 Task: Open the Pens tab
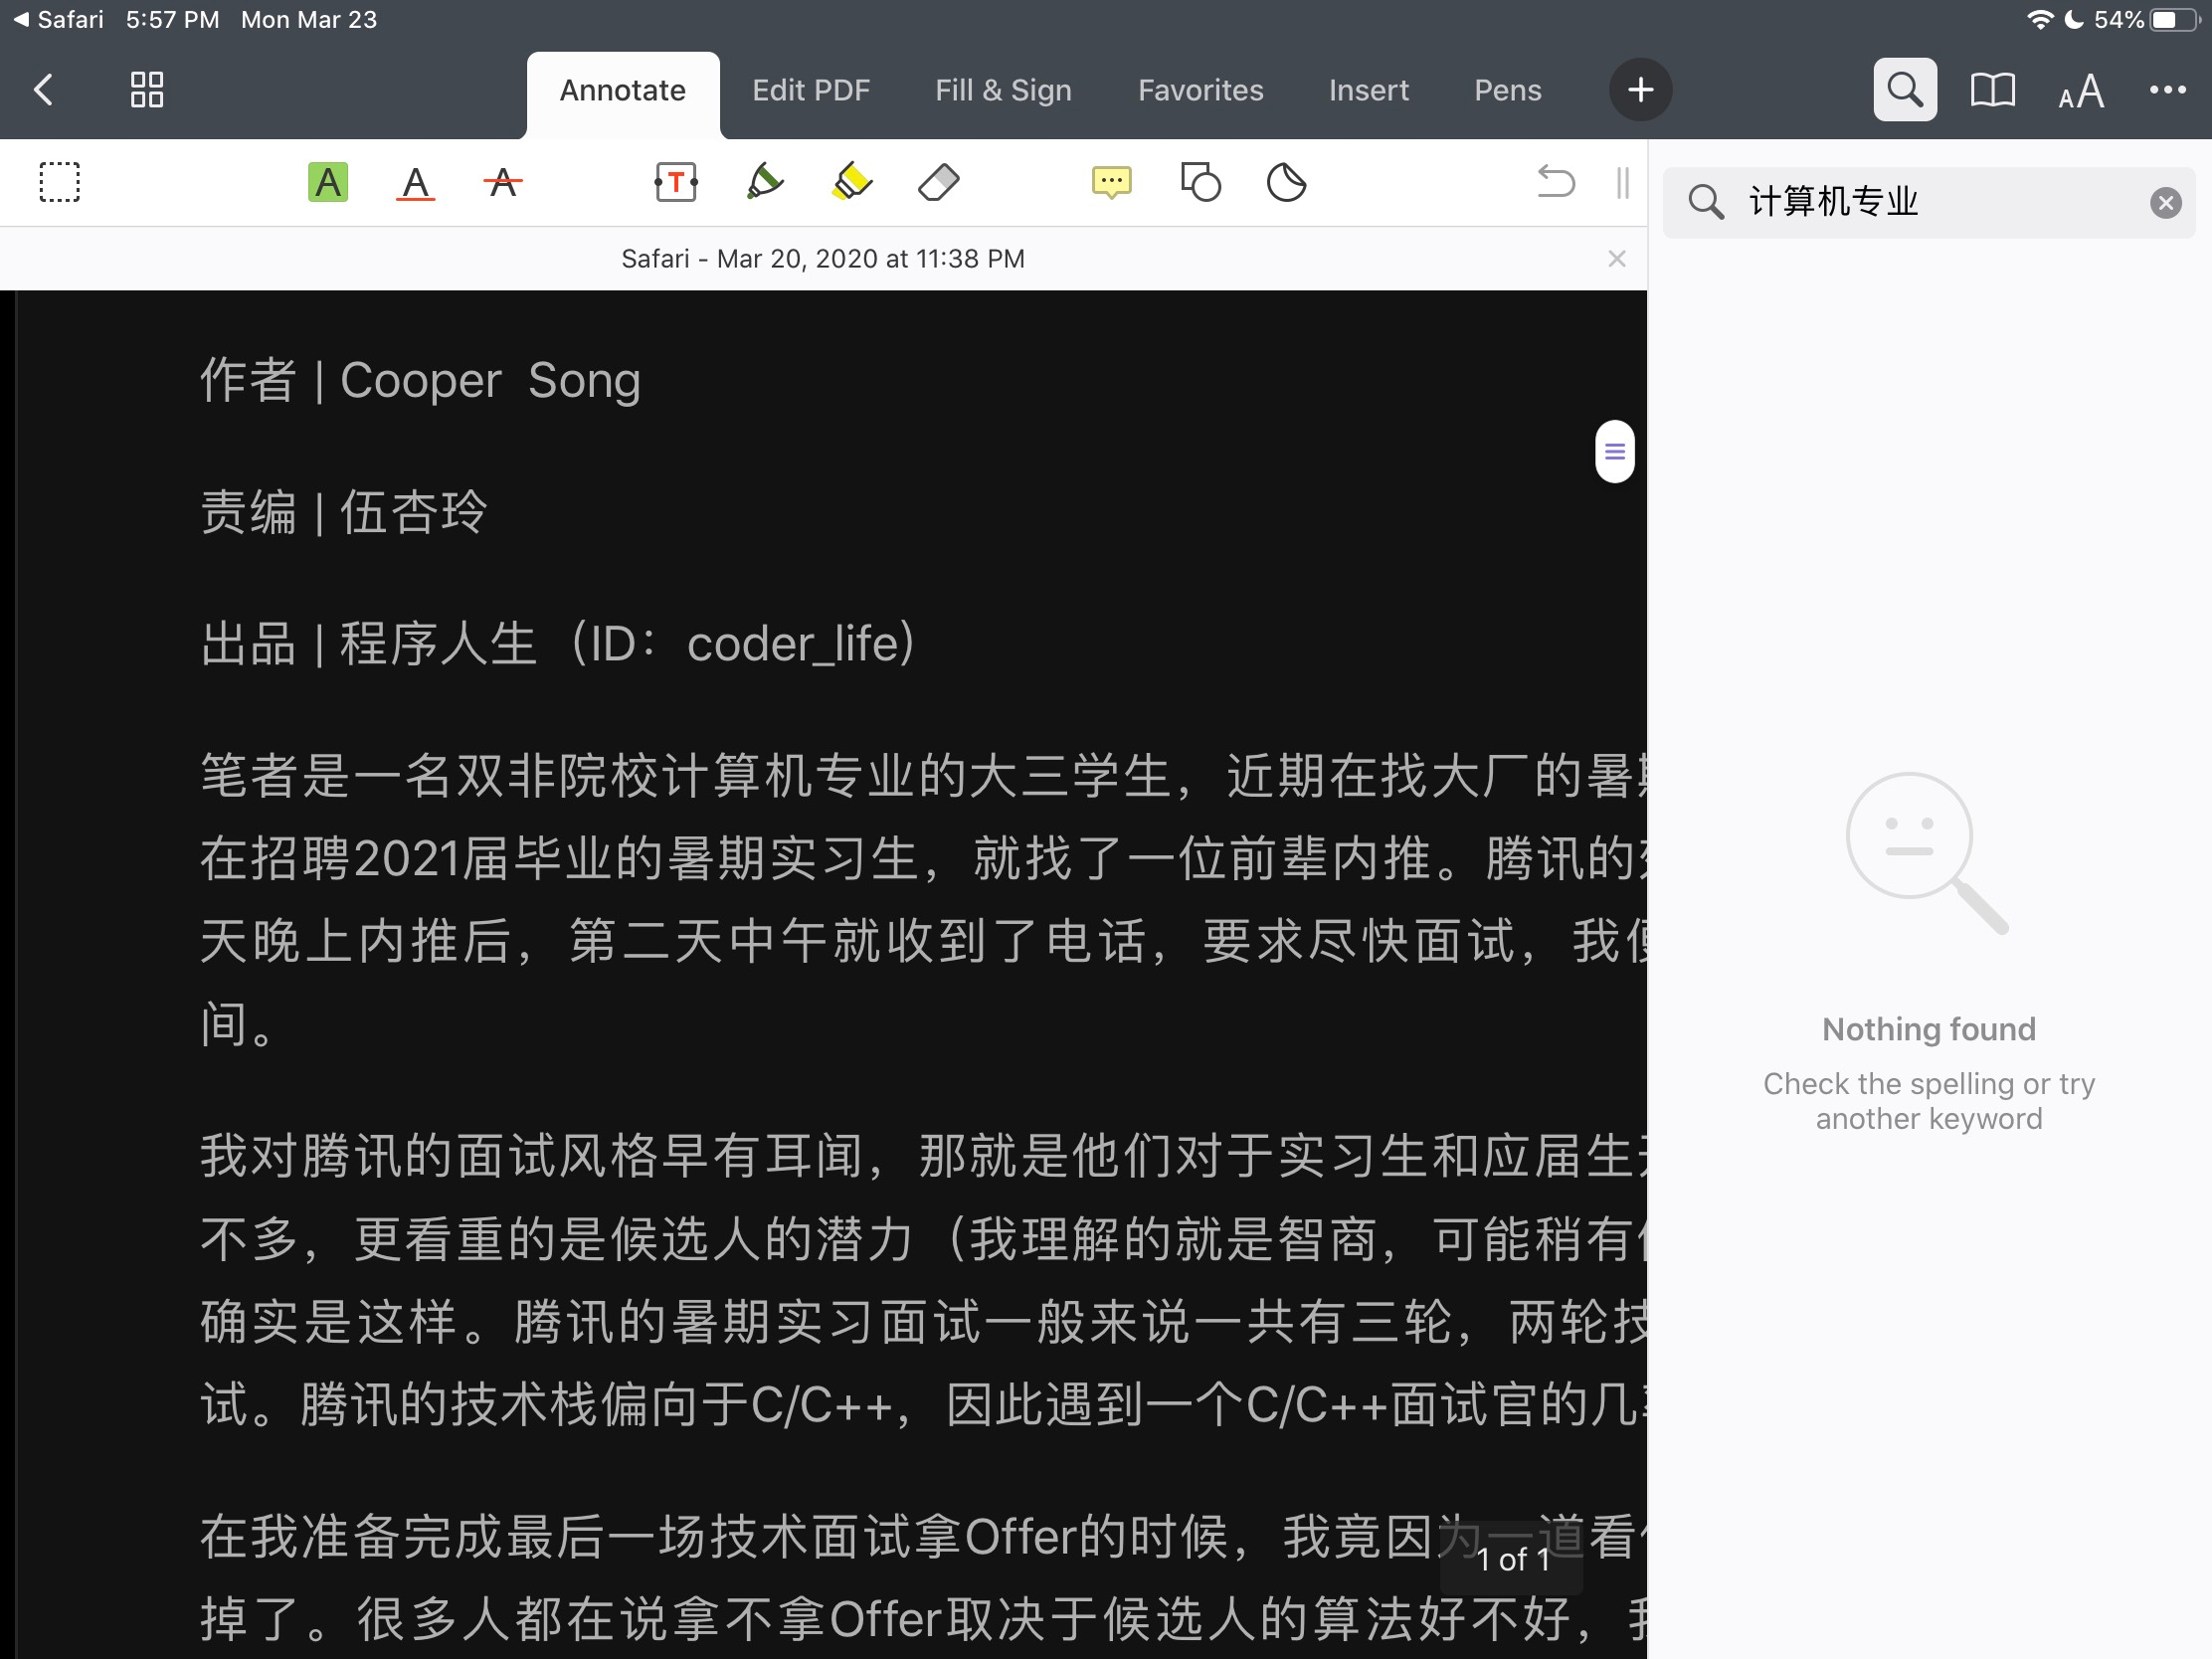click(1506, 91)
